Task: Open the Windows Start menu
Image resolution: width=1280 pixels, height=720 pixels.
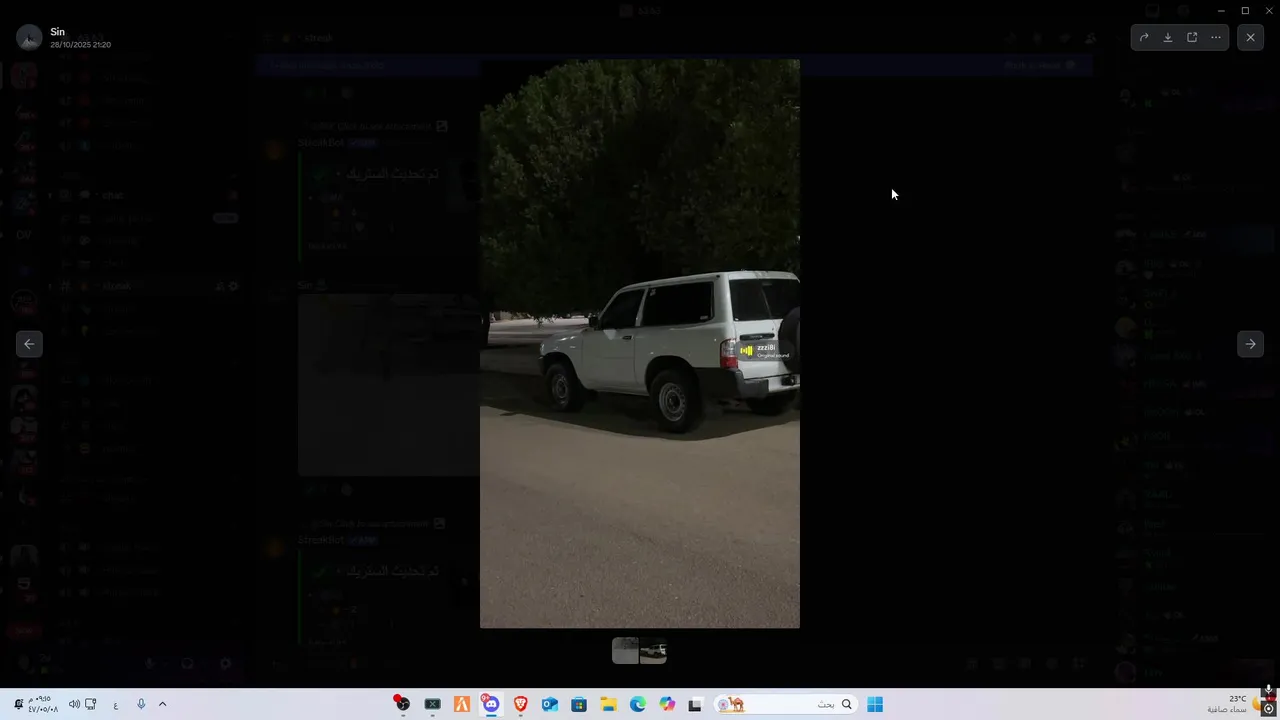Action: [x=875, y=704]
